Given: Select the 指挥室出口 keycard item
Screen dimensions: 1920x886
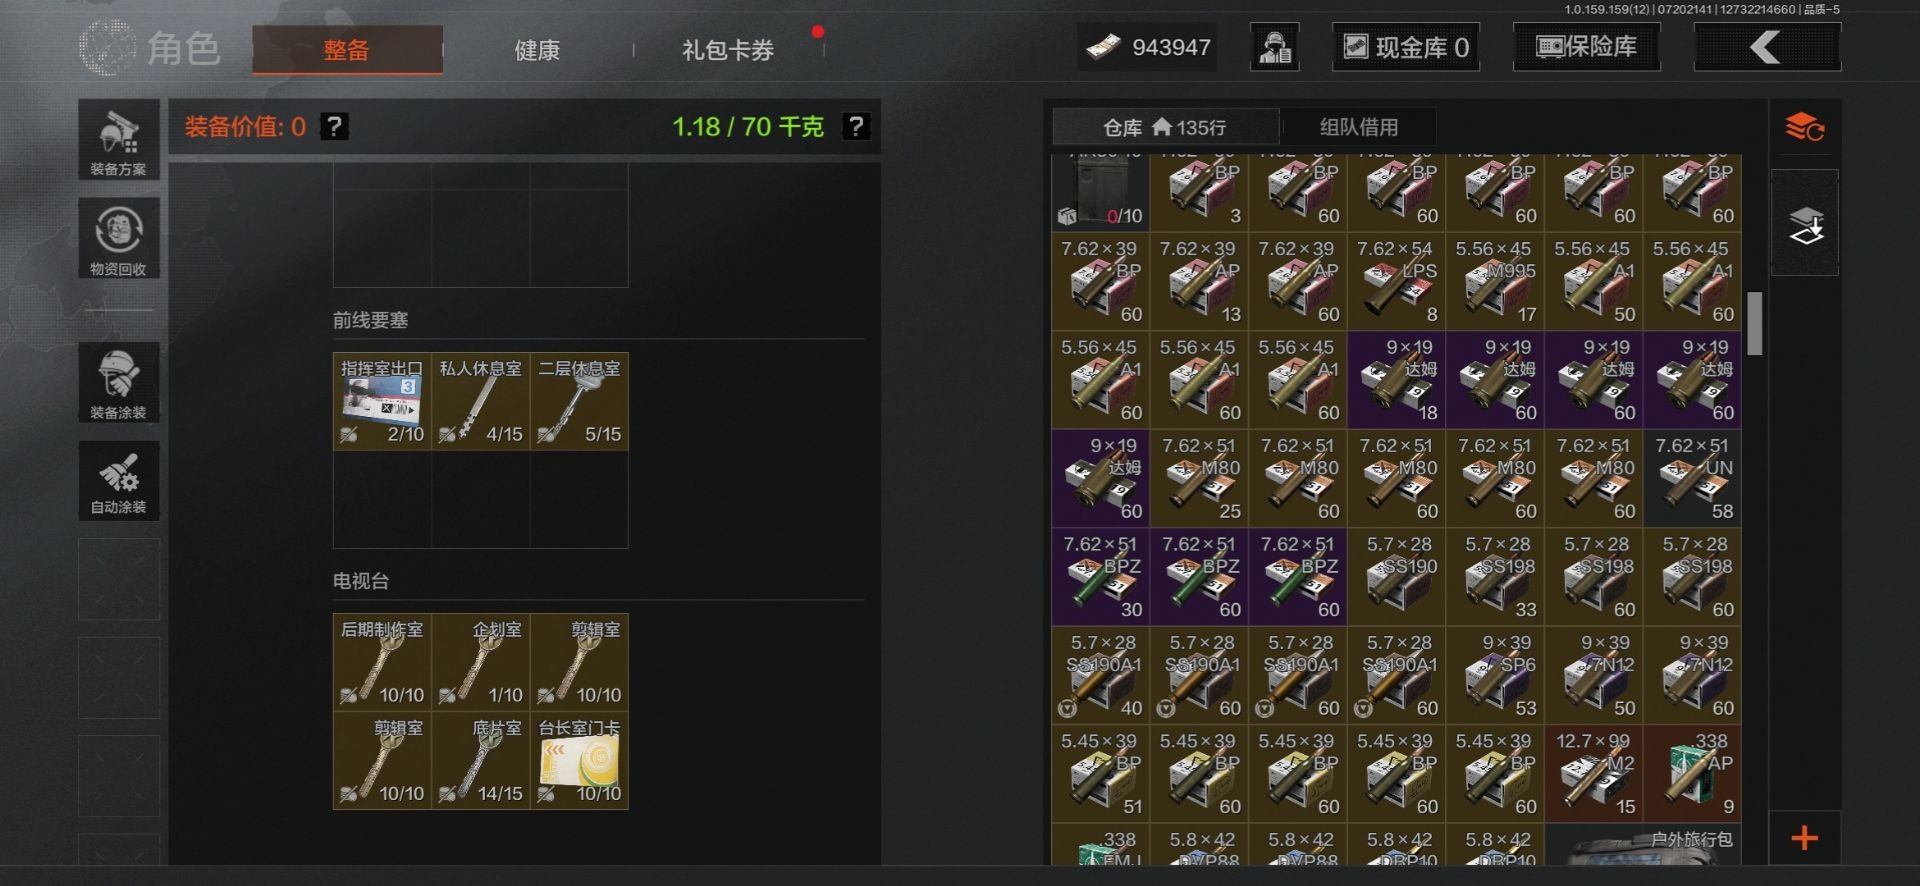Looking at the screenshot, I should coord(382,401).
